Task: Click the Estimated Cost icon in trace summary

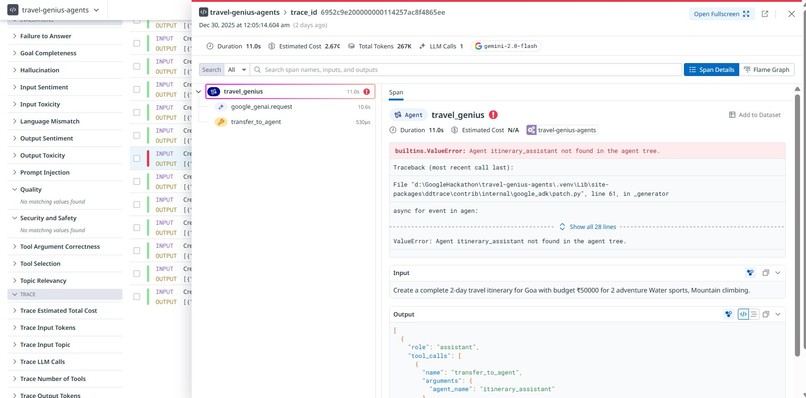Action: pyautogui.click(x=271, y=46)
